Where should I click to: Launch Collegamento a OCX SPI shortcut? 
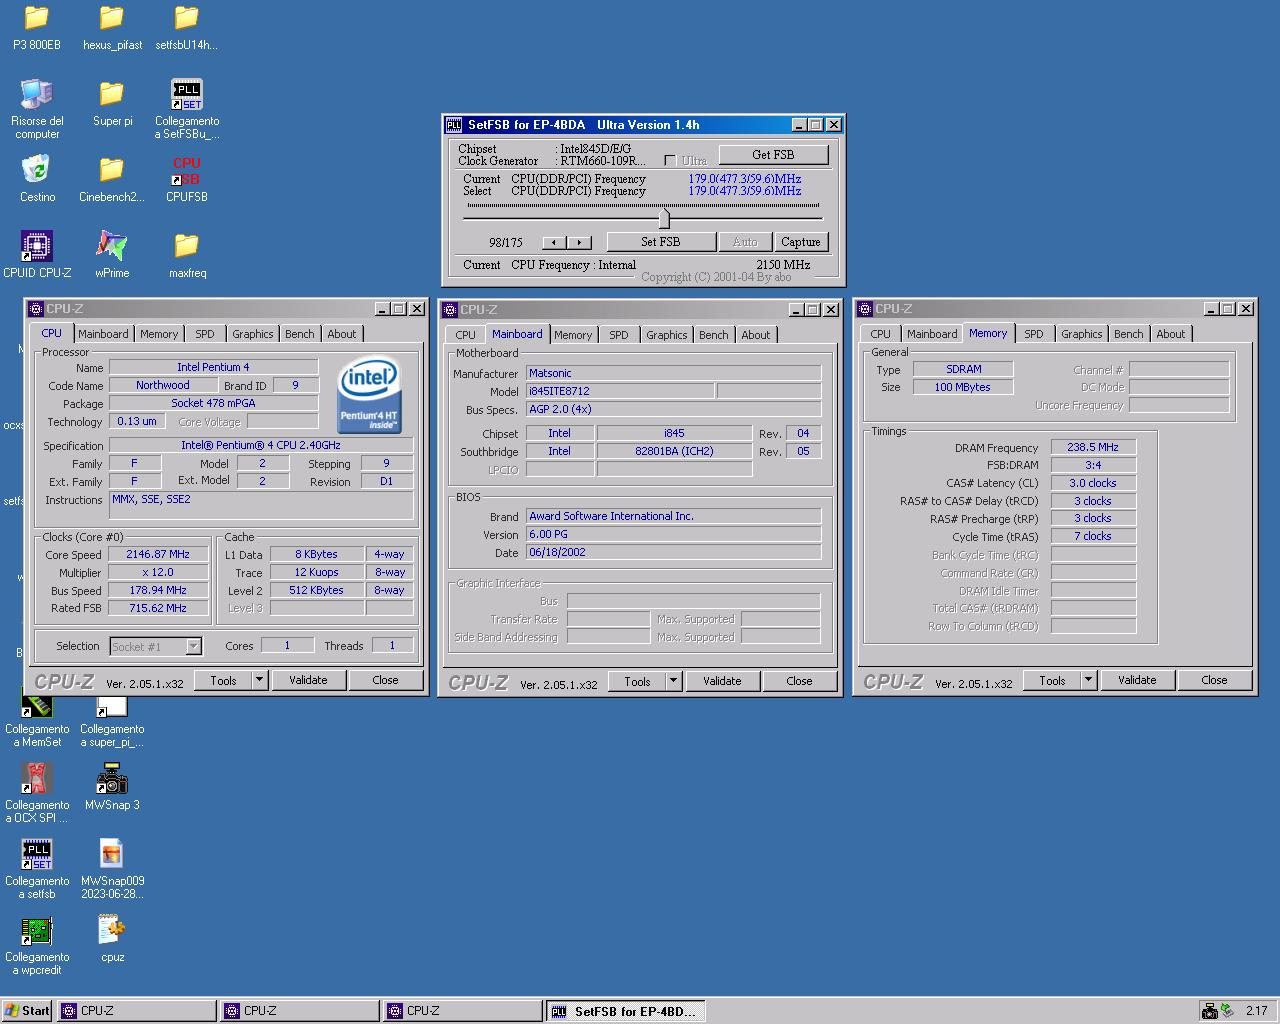pos(37,778)
